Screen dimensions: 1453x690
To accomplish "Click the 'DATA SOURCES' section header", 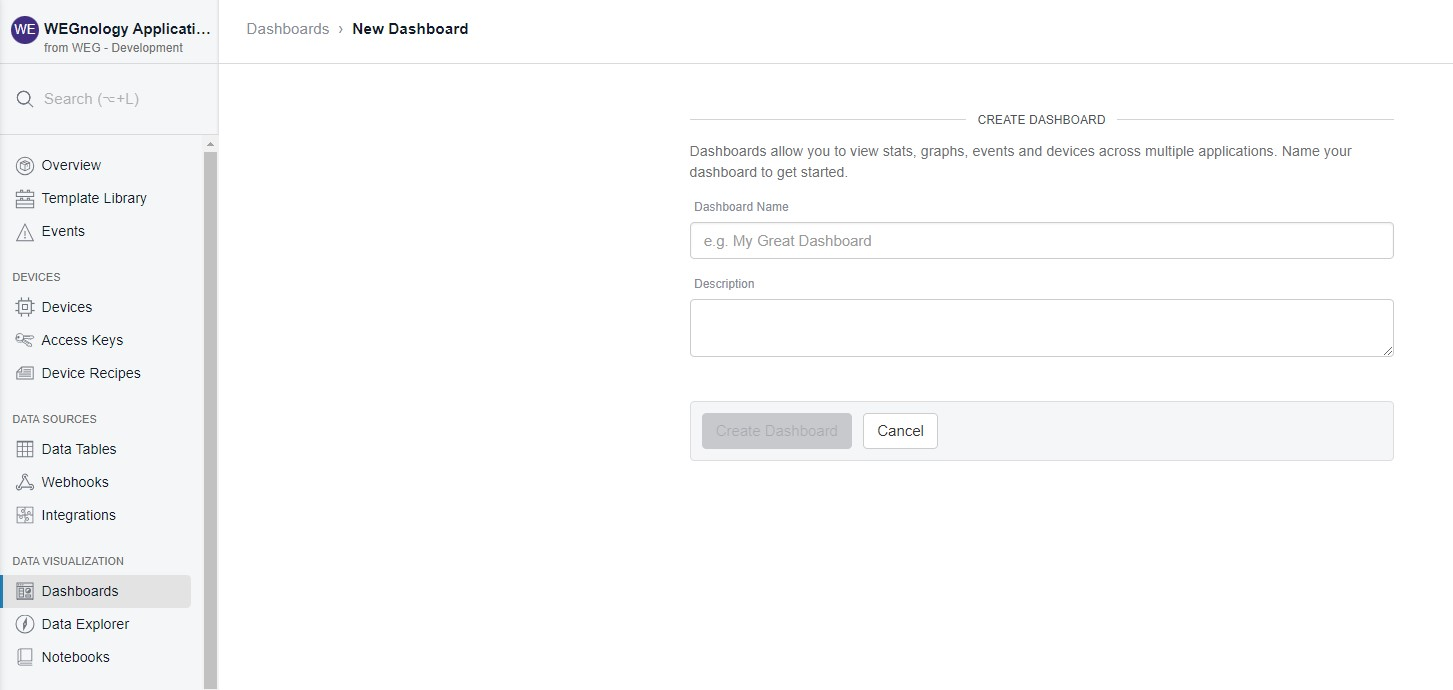I will [54, 419].
